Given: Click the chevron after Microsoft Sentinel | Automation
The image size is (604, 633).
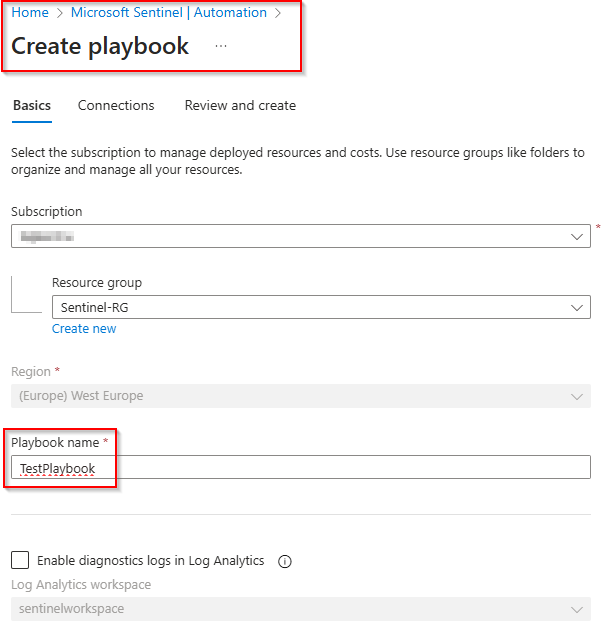Looking at the screenshot, I should [x=278, y=13].
